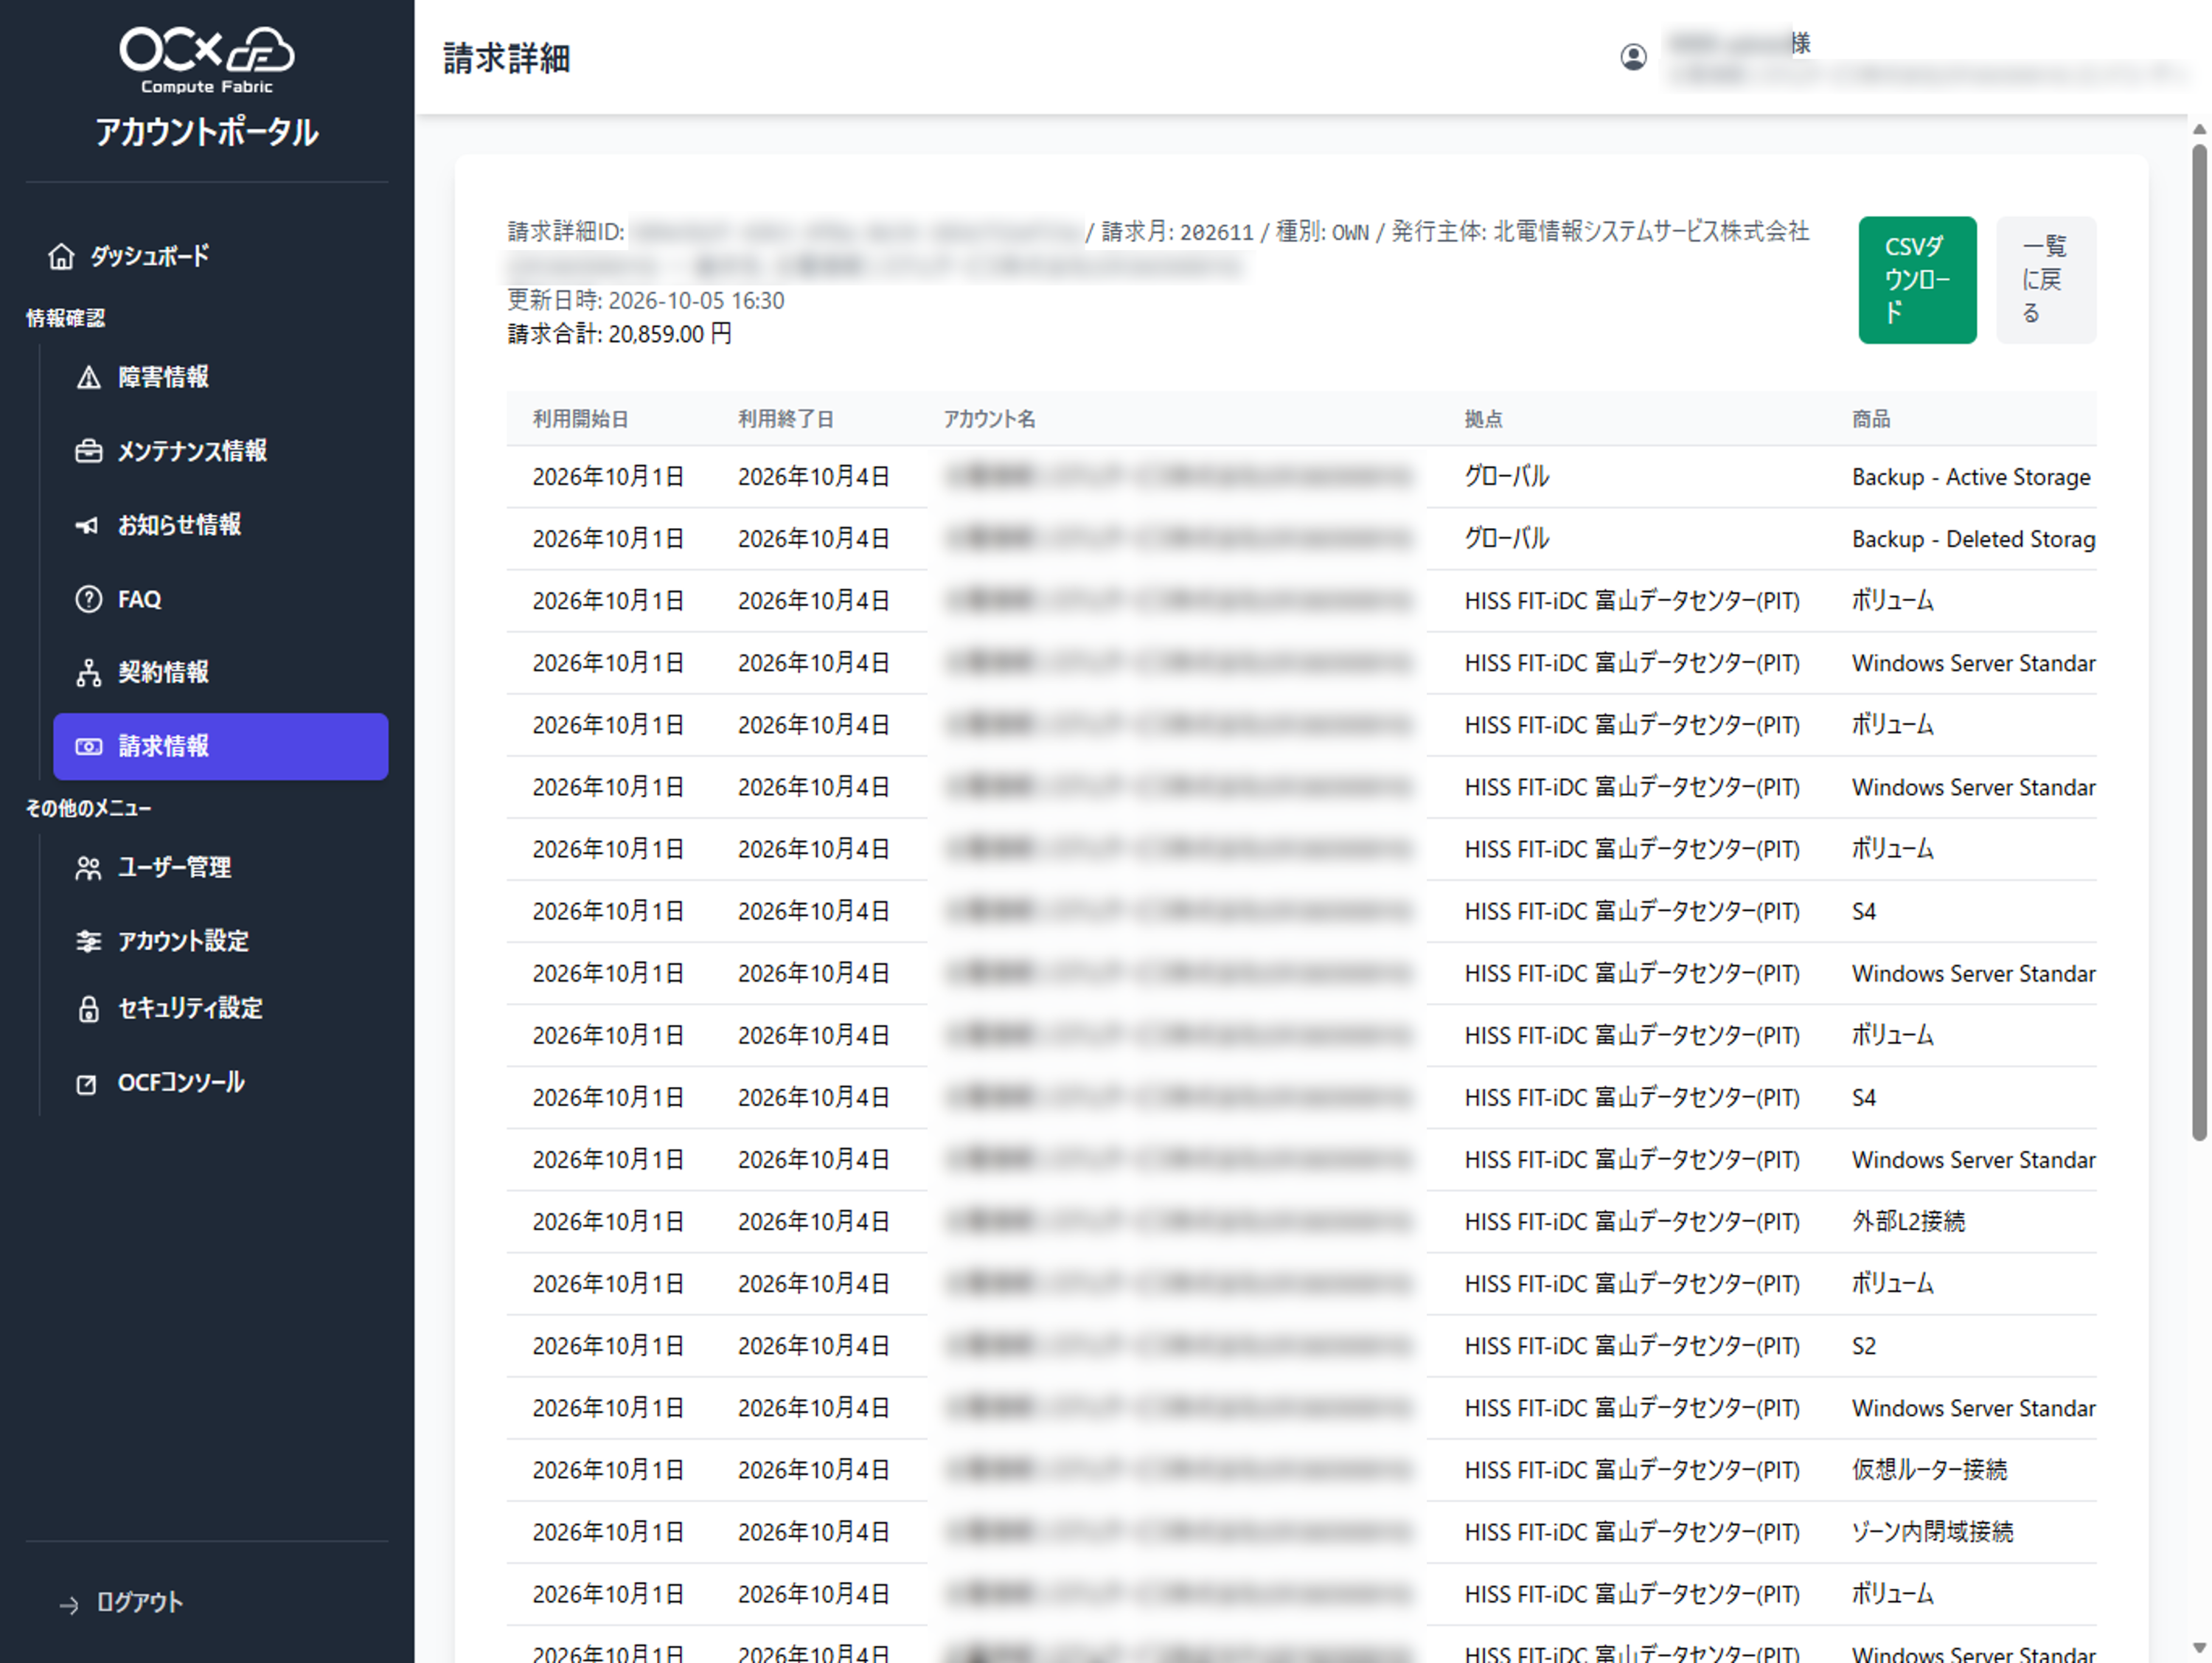Download CSV with the green button
The height and width of the screenshot is (1663, 2212).
(1917, 280)
